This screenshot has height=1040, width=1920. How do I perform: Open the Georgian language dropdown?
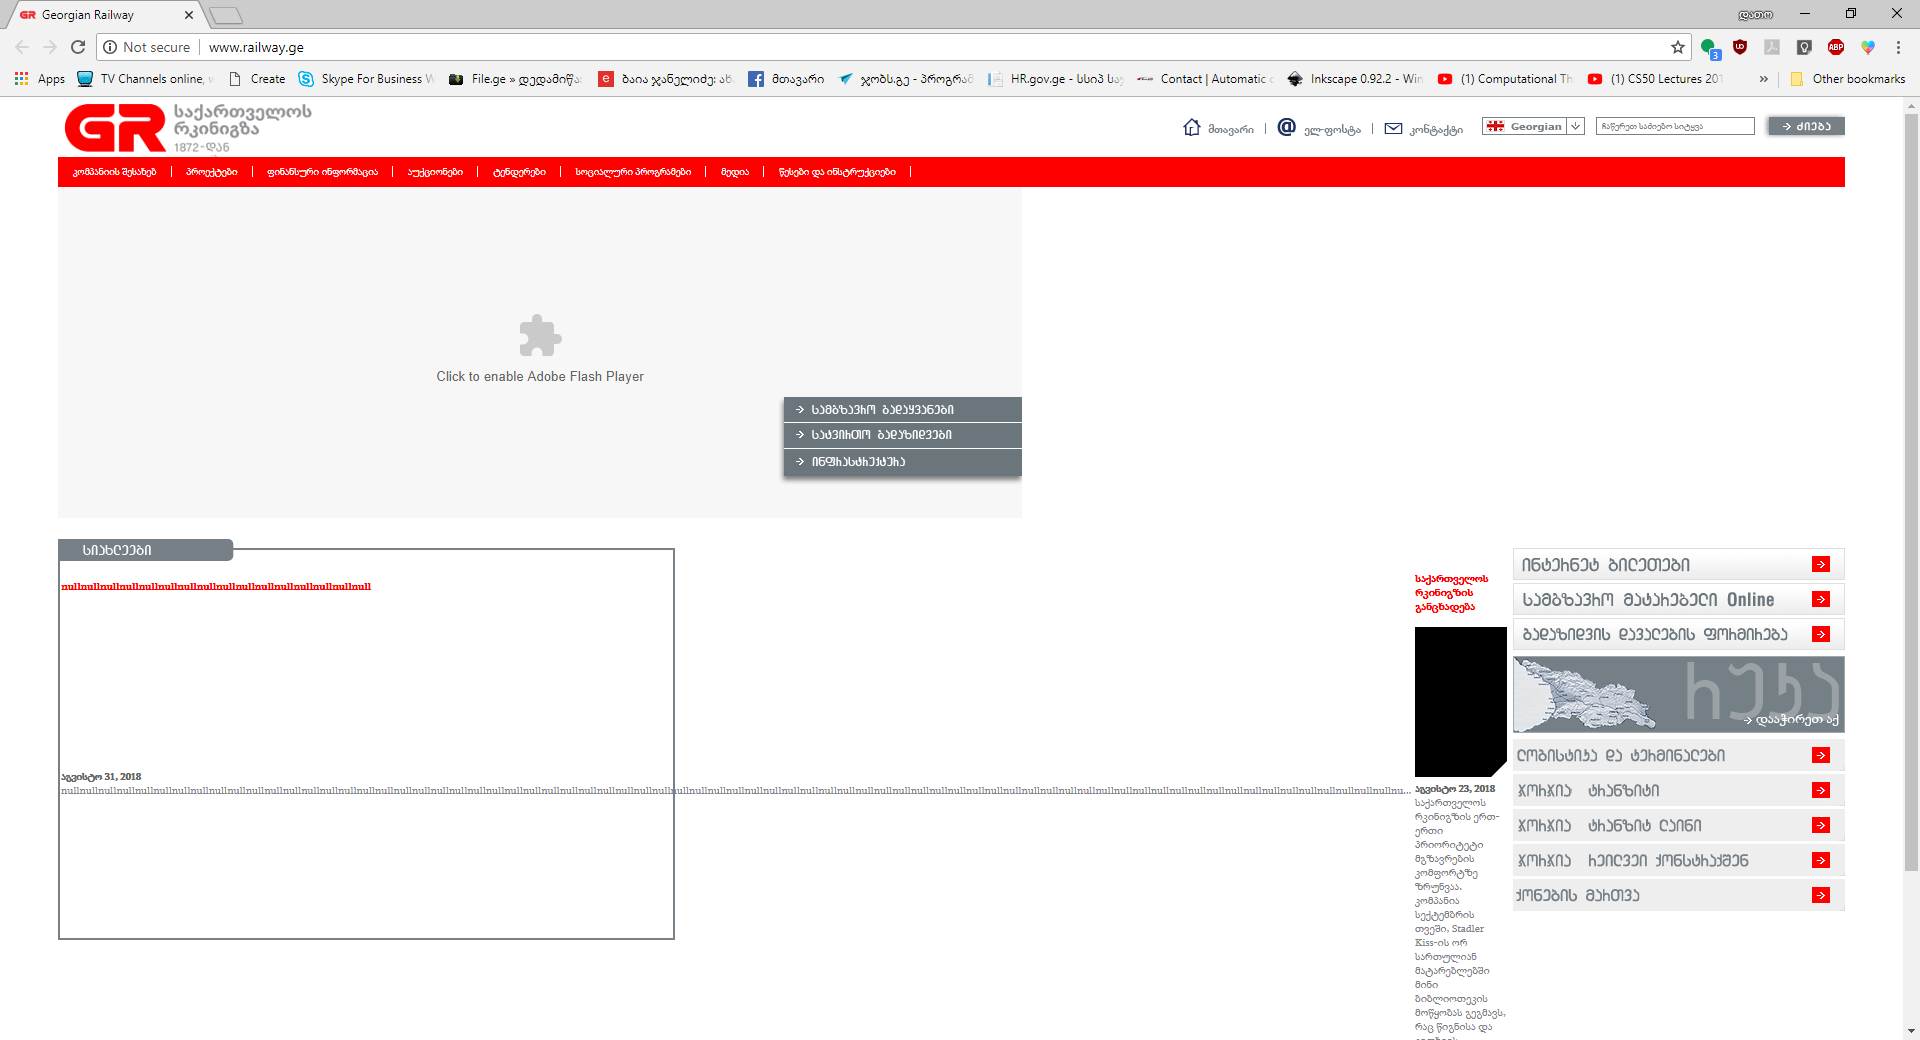[x=1533, y=126]
